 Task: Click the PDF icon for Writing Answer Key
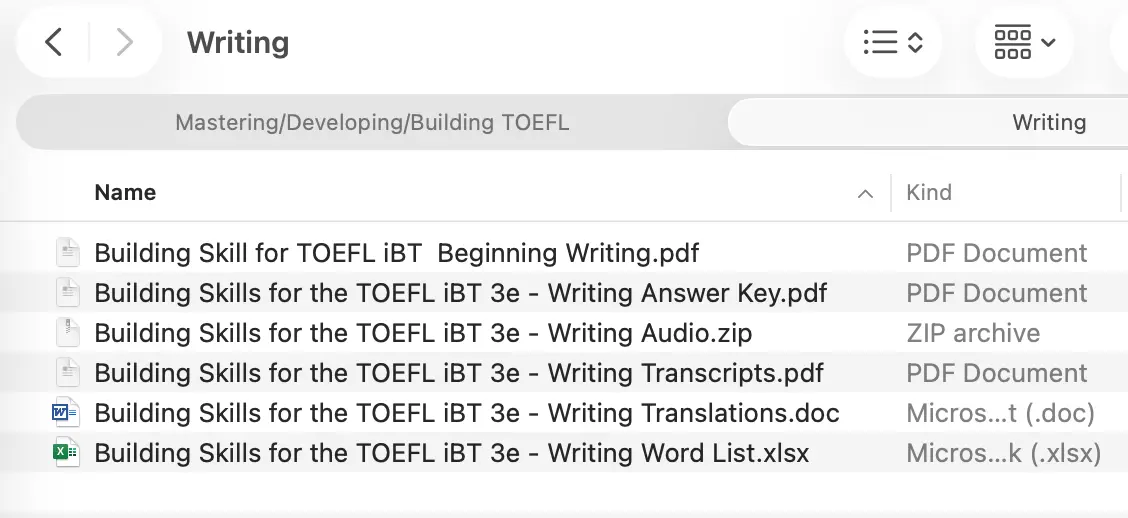coord(66,293)
